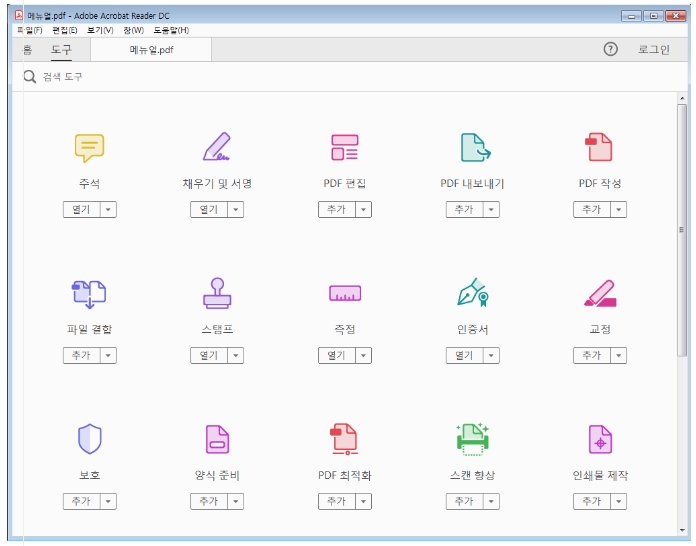Screen dimensions: 696x546
Task: Click the 인증서 fountain pen icon
Action: [473, 293]
